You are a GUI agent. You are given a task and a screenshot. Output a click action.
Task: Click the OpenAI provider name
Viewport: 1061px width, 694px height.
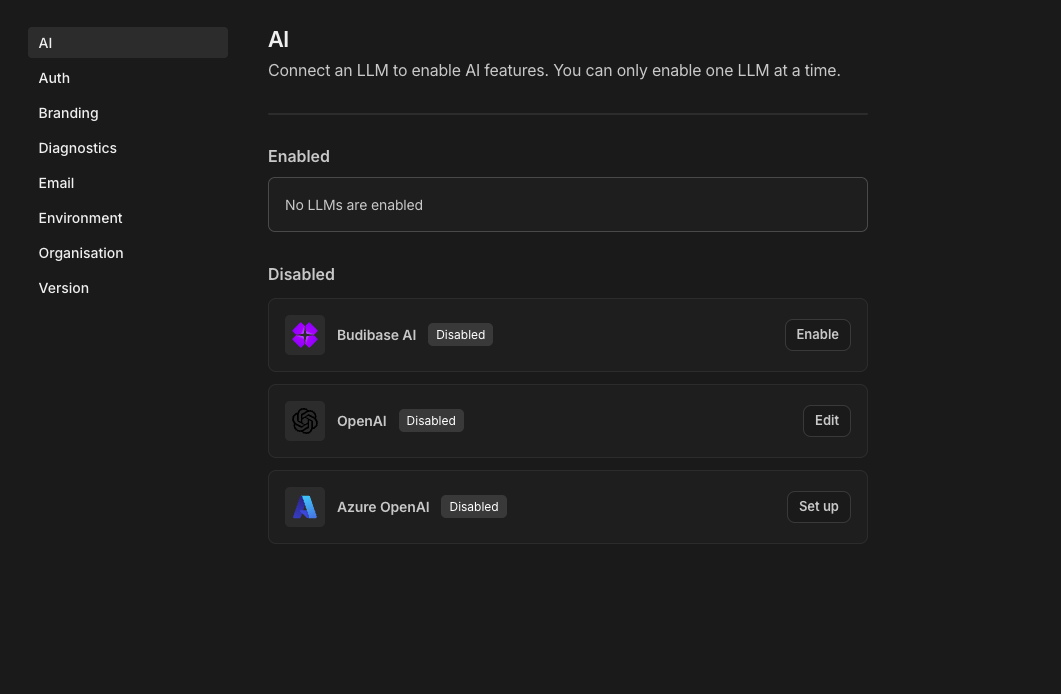pos(361,421)
